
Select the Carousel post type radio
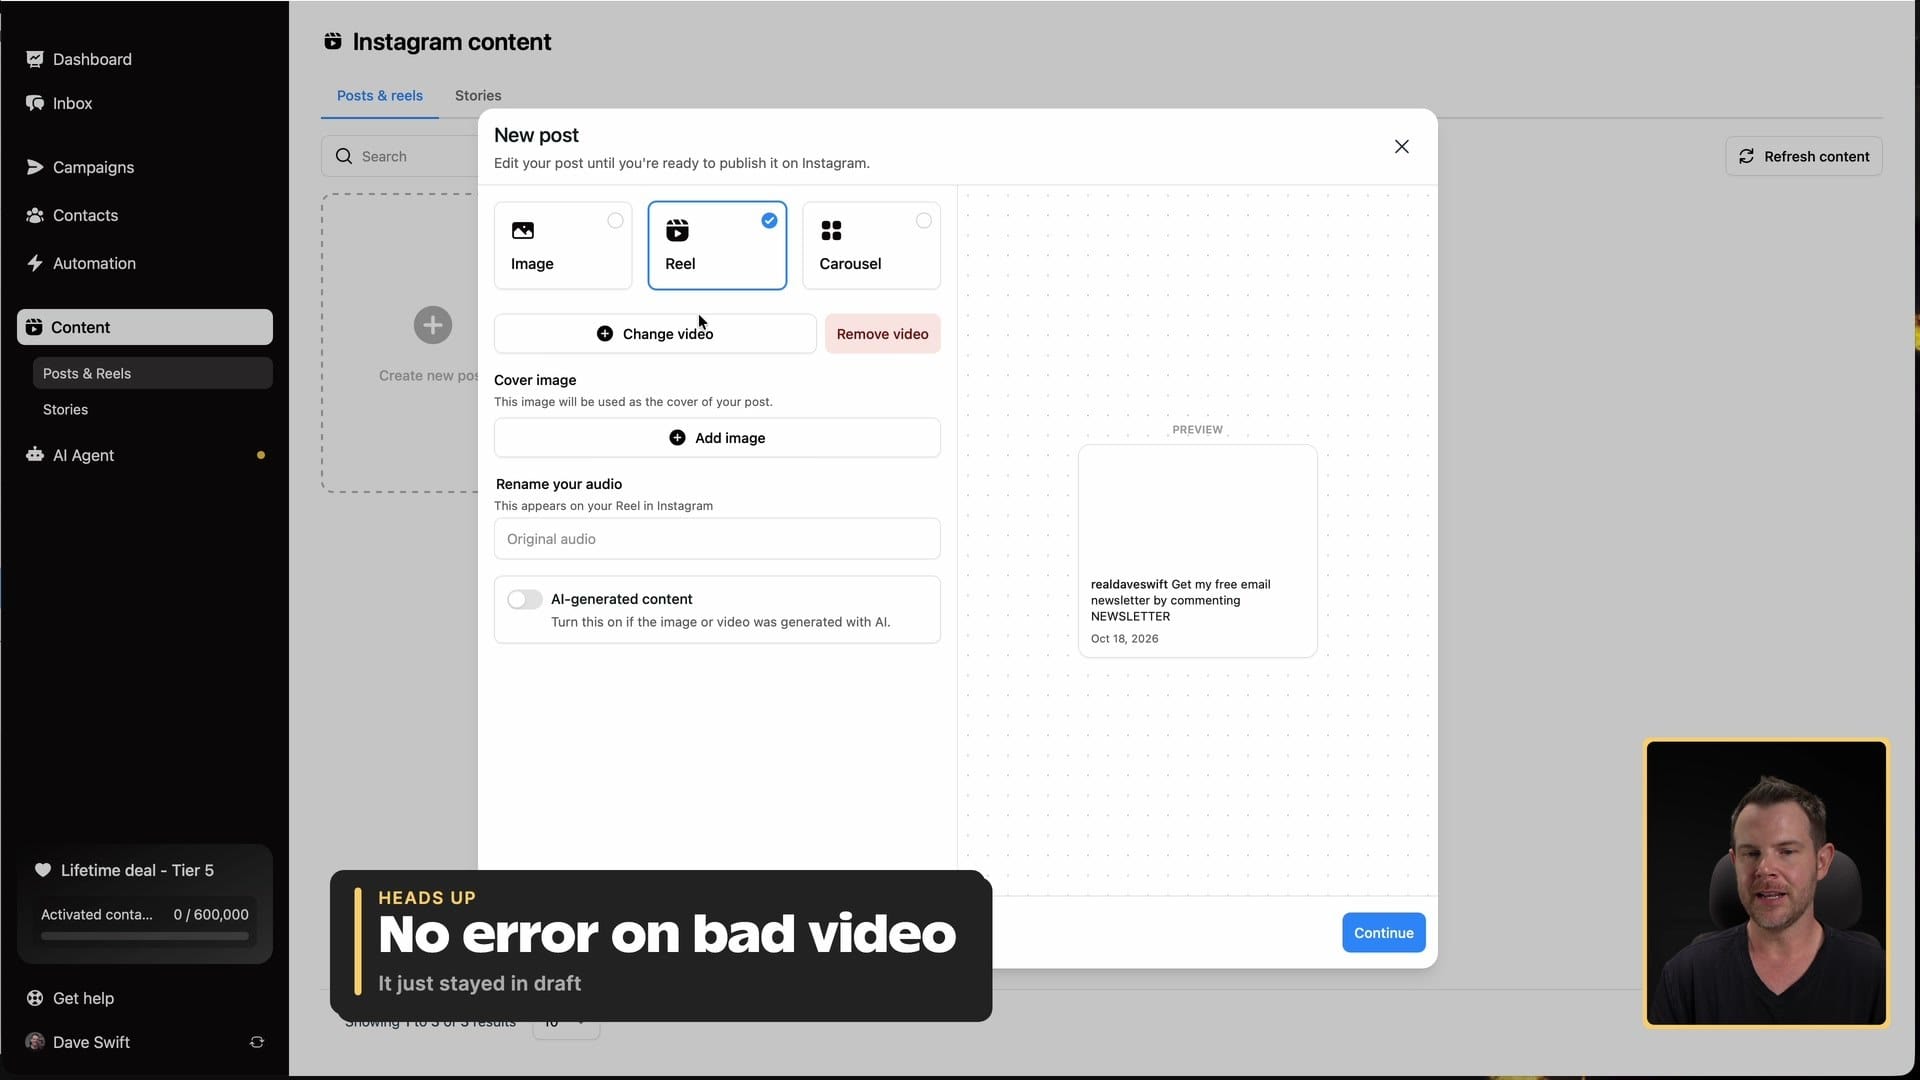[924, 221]
